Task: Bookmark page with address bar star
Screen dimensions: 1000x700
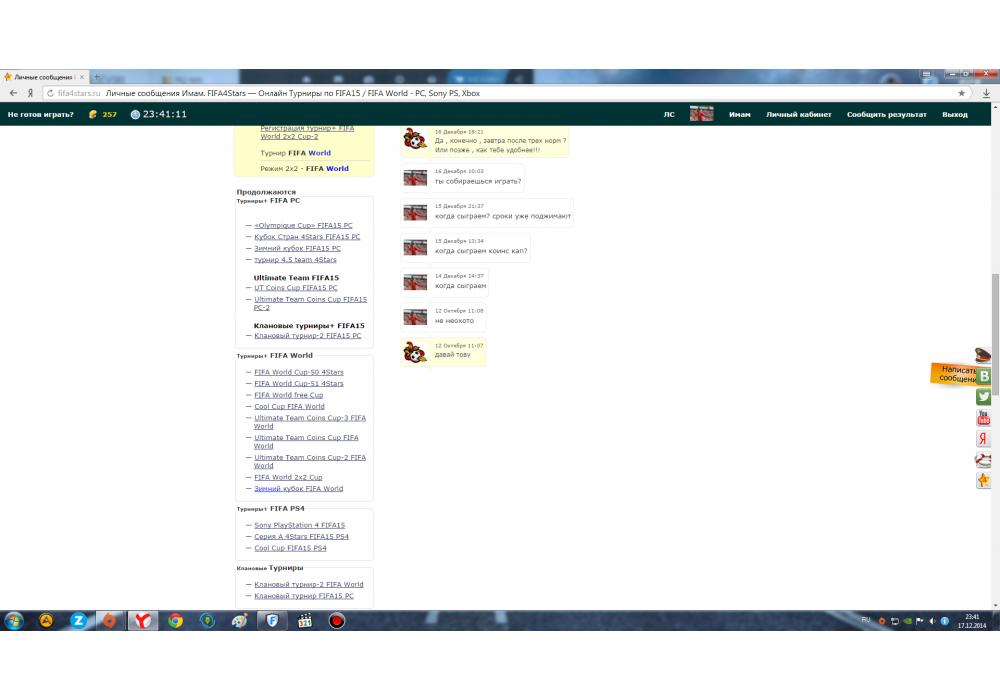Action: click(x=962, y=93)
